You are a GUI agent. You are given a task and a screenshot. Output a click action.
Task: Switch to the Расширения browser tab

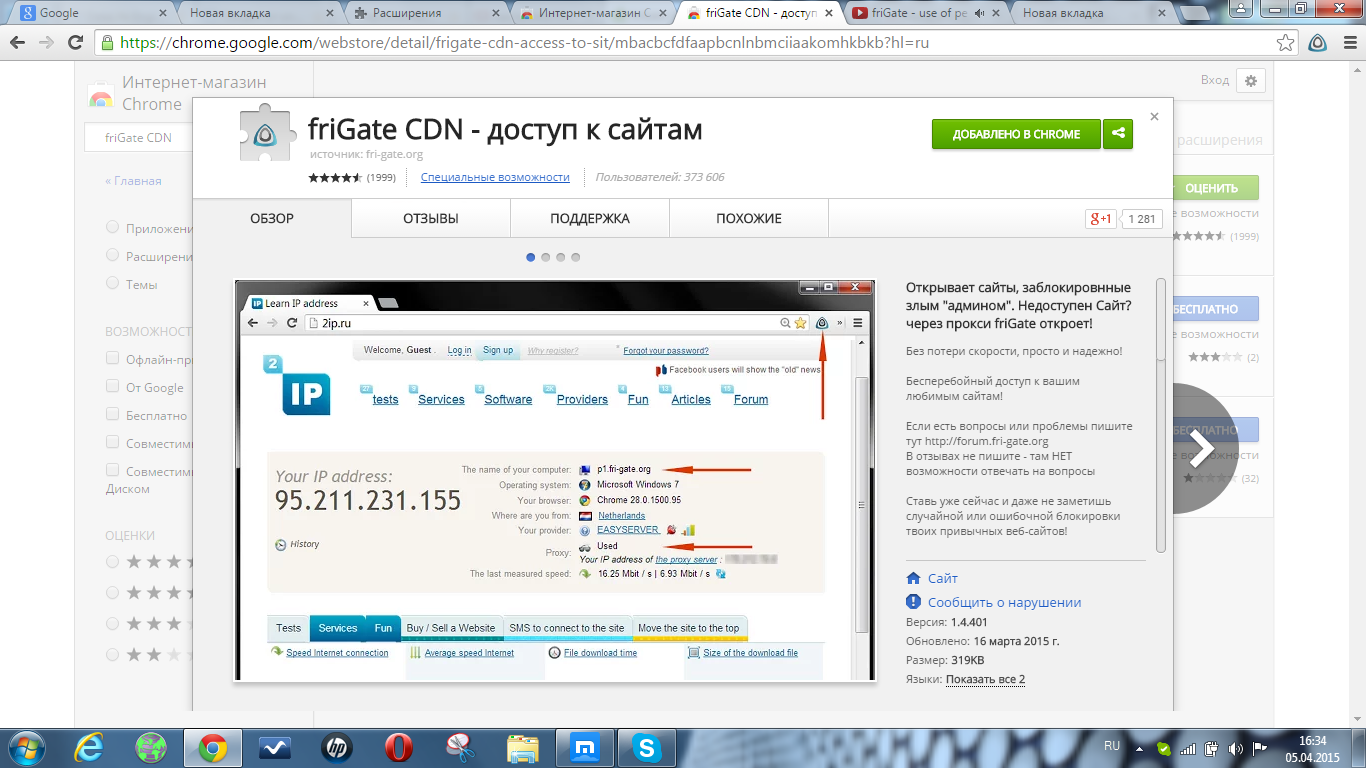click(x=425, y=13)
